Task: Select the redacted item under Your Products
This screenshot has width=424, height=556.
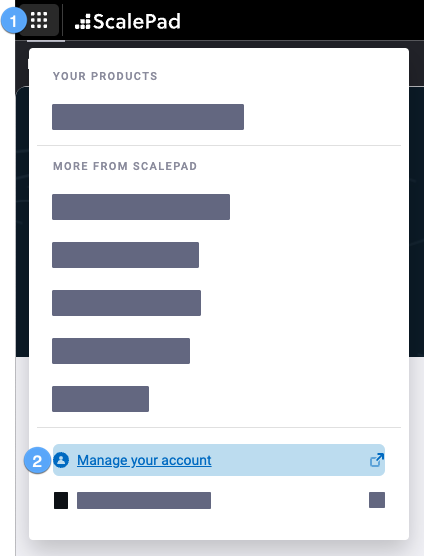Action: tap(148, 117)
